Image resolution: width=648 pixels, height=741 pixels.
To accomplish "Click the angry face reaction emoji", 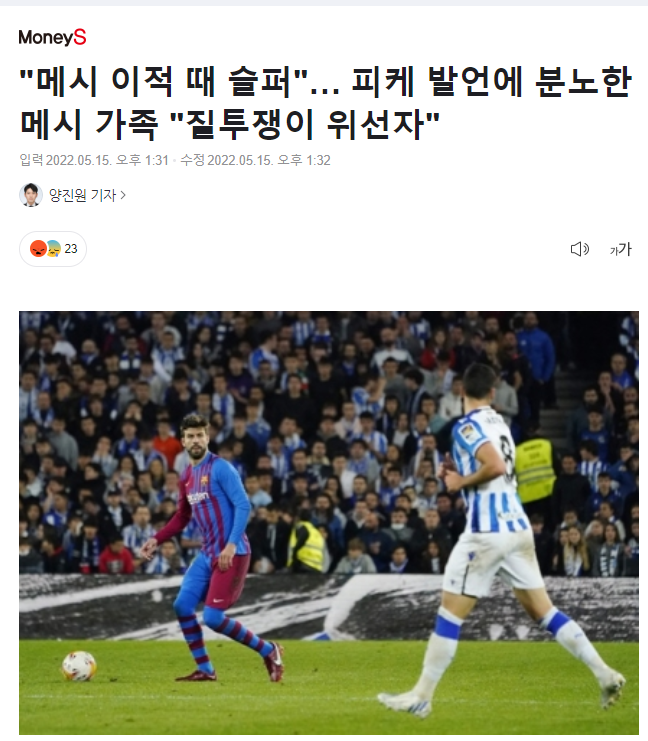I will (38, 249).
